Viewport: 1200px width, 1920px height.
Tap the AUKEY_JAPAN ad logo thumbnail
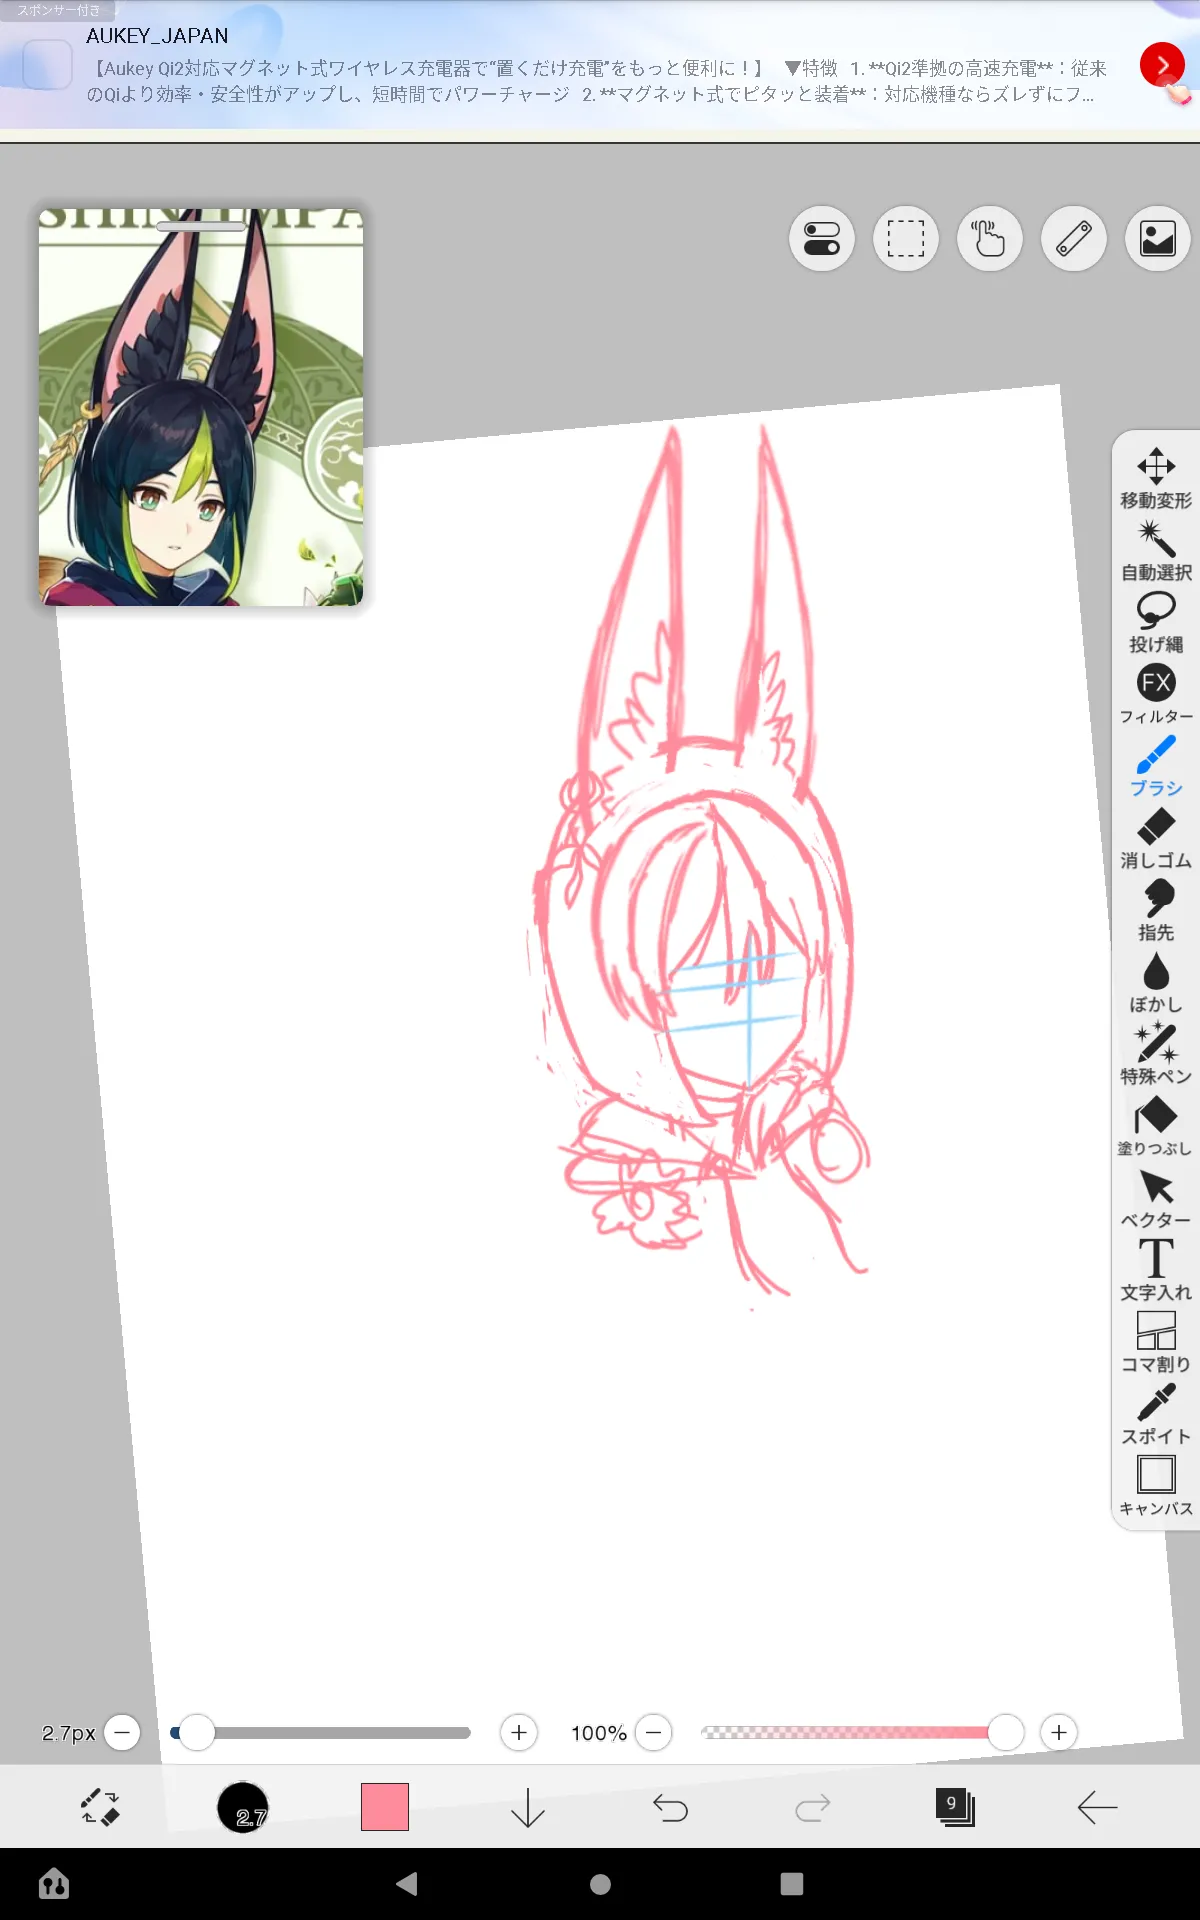coord(47,65)
